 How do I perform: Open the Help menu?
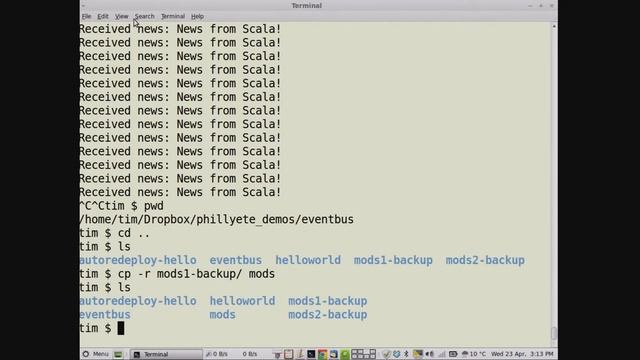point(197,16)
